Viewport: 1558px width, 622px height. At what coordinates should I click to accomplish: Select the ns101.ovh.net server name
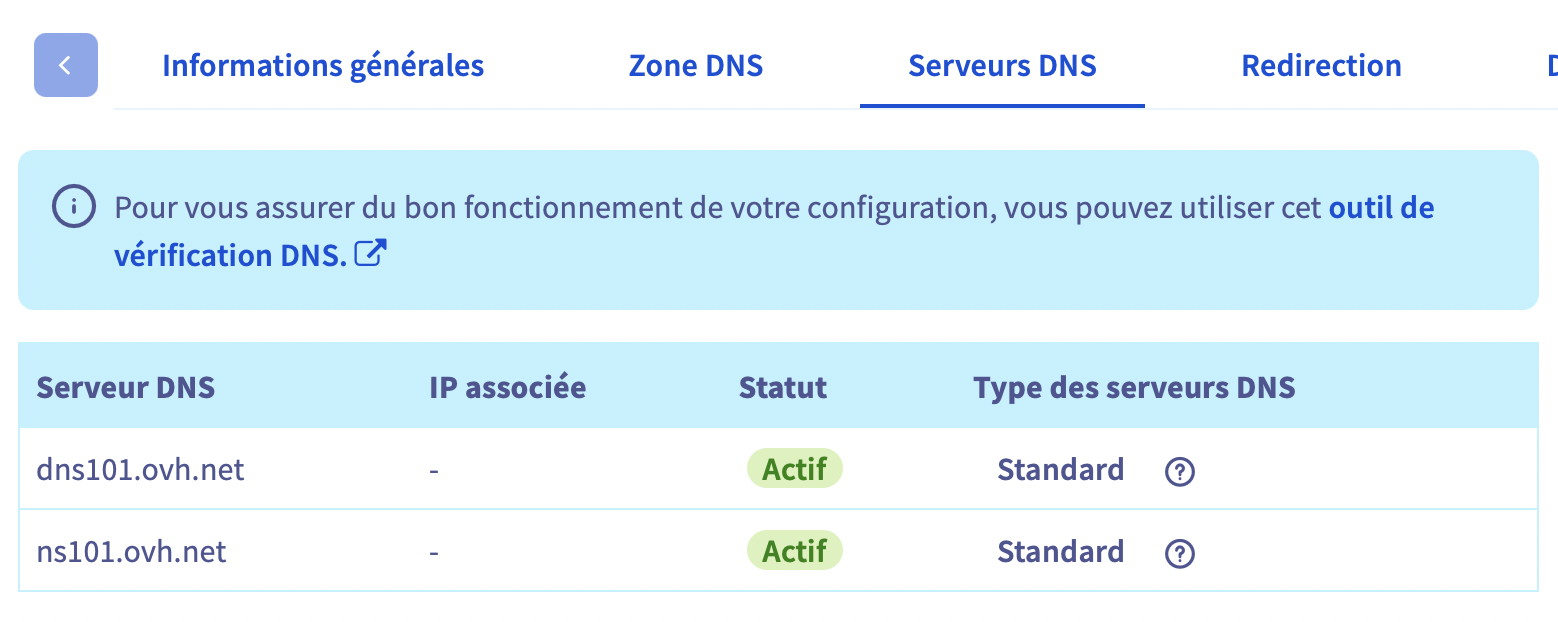pyautogui.click(x=132, y=551)
